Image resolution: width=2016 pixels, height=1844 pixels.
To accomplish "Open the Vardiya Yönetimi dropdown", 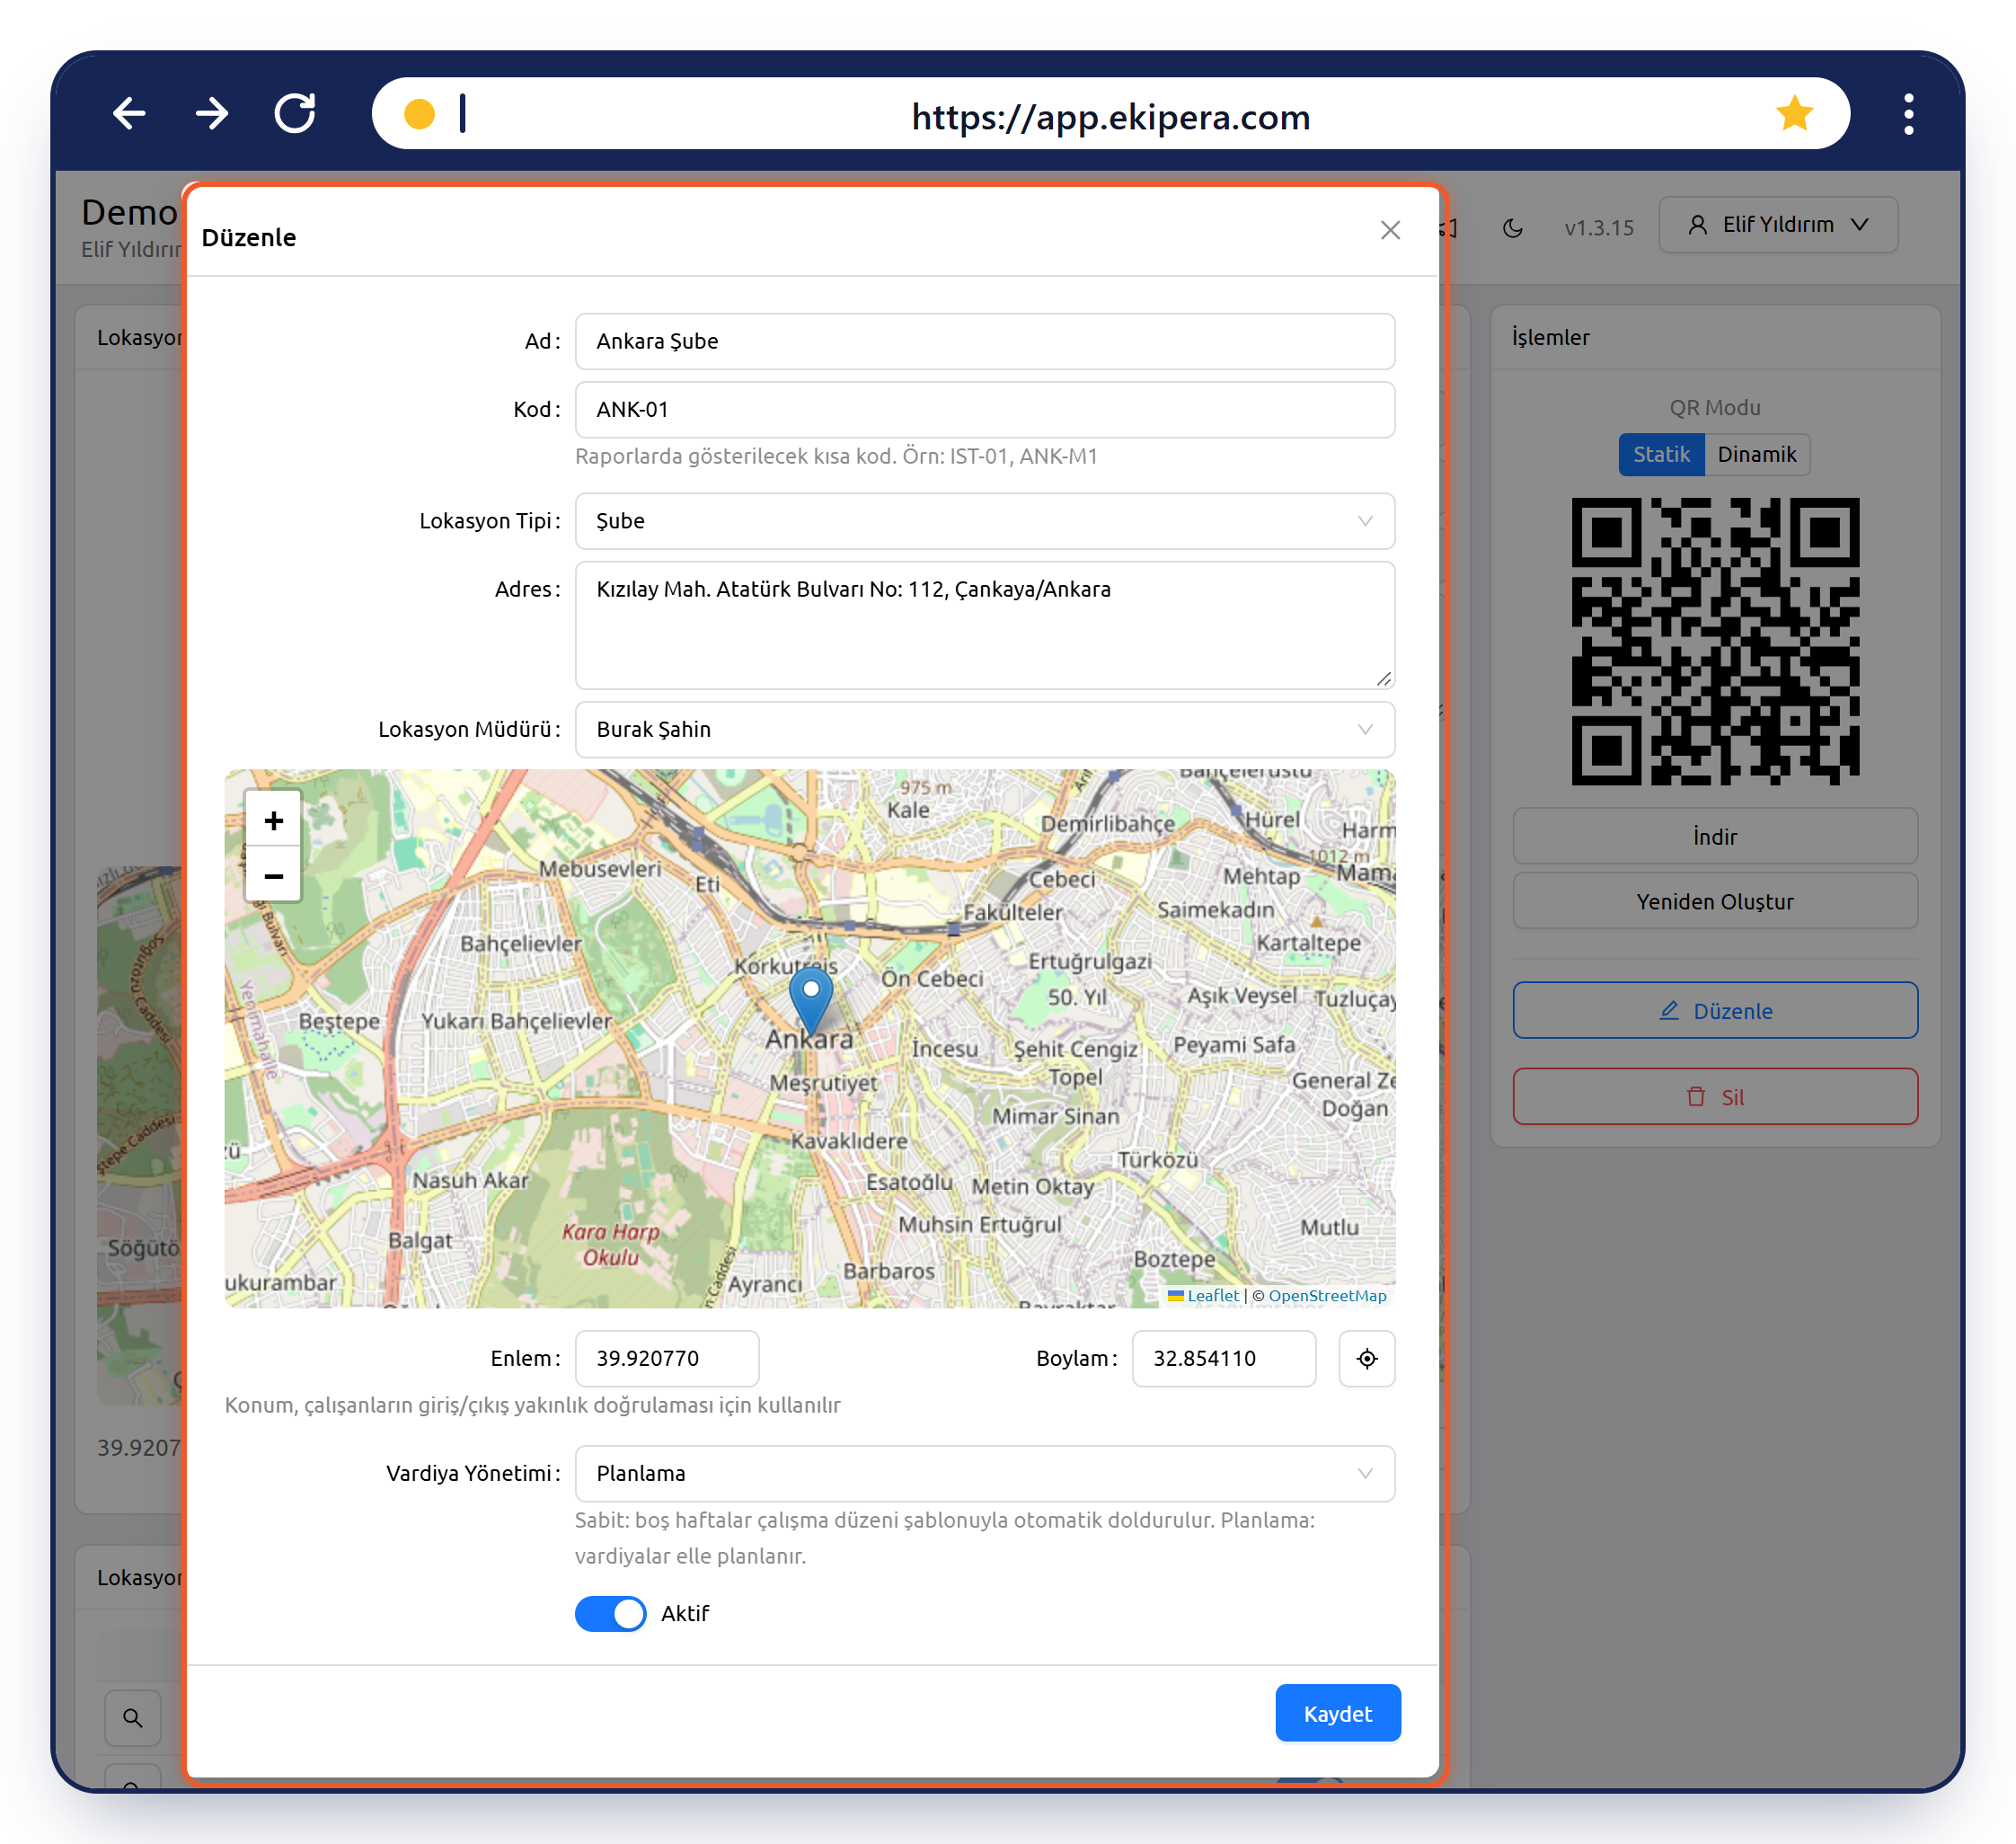I will [x=984, y=1473].
